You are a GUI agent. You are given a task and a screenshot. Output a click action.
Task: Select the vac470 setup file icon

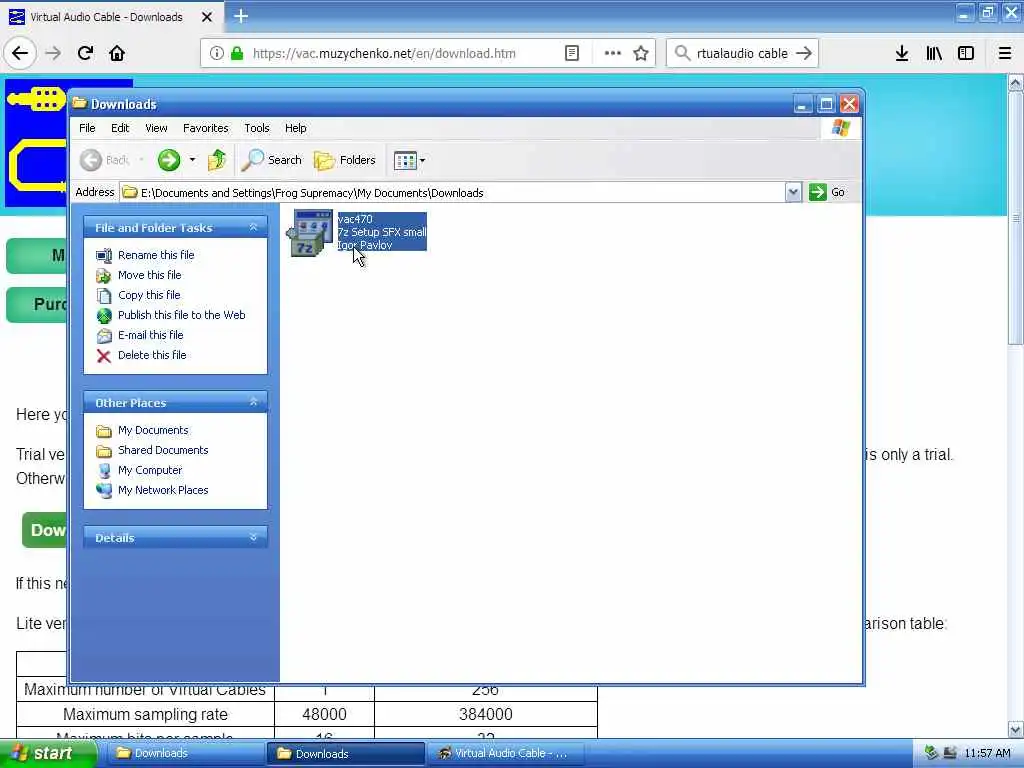pos(310,232)
